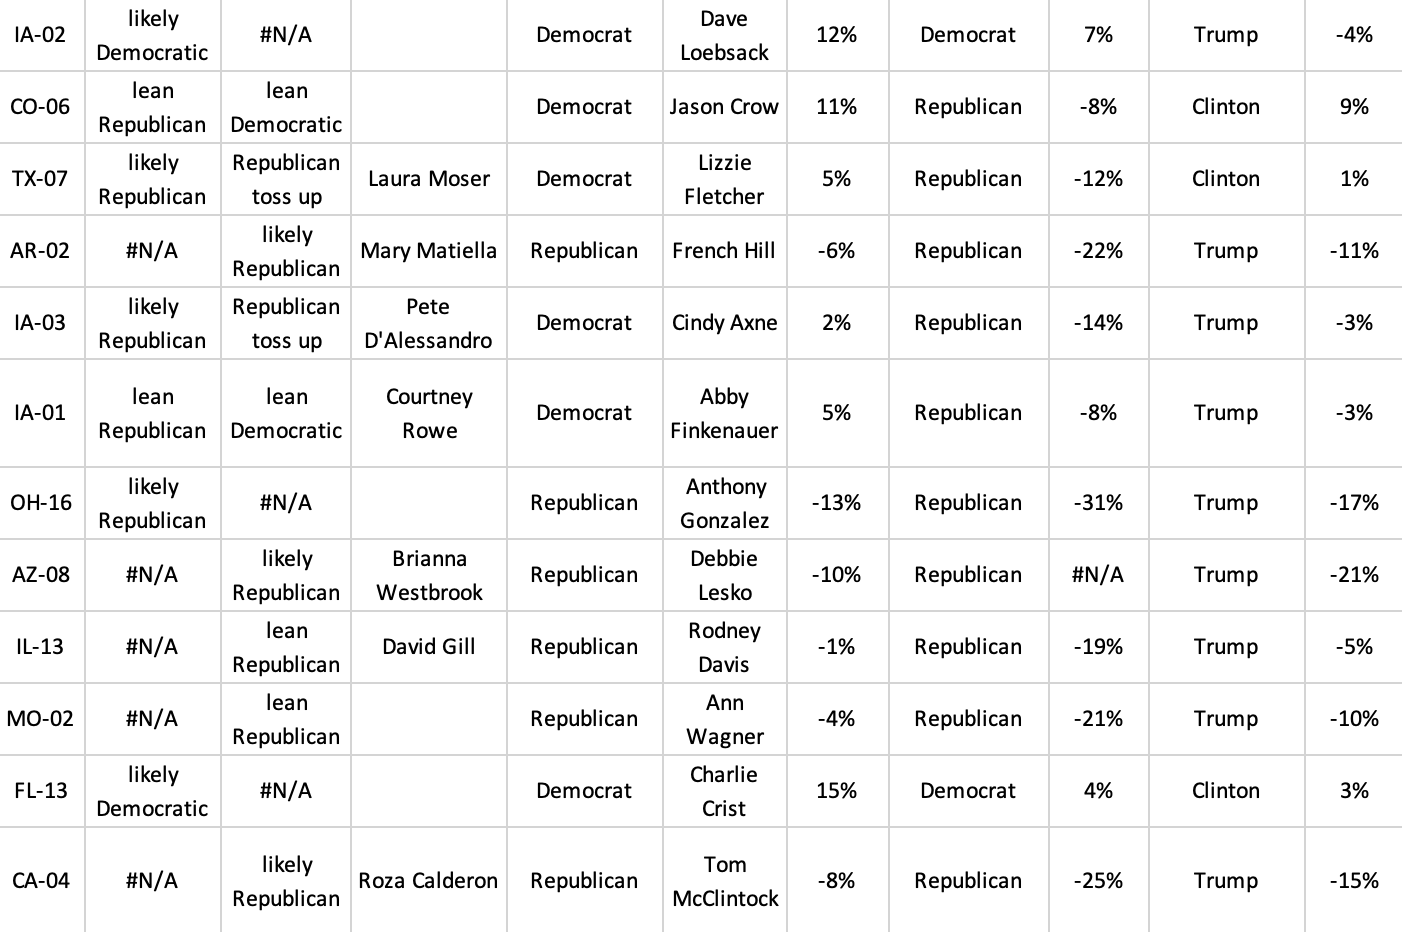Select the Pete D'Alessandro cell
The height and width of the screenshot is (932, 1402).
(x=428, y=323)
